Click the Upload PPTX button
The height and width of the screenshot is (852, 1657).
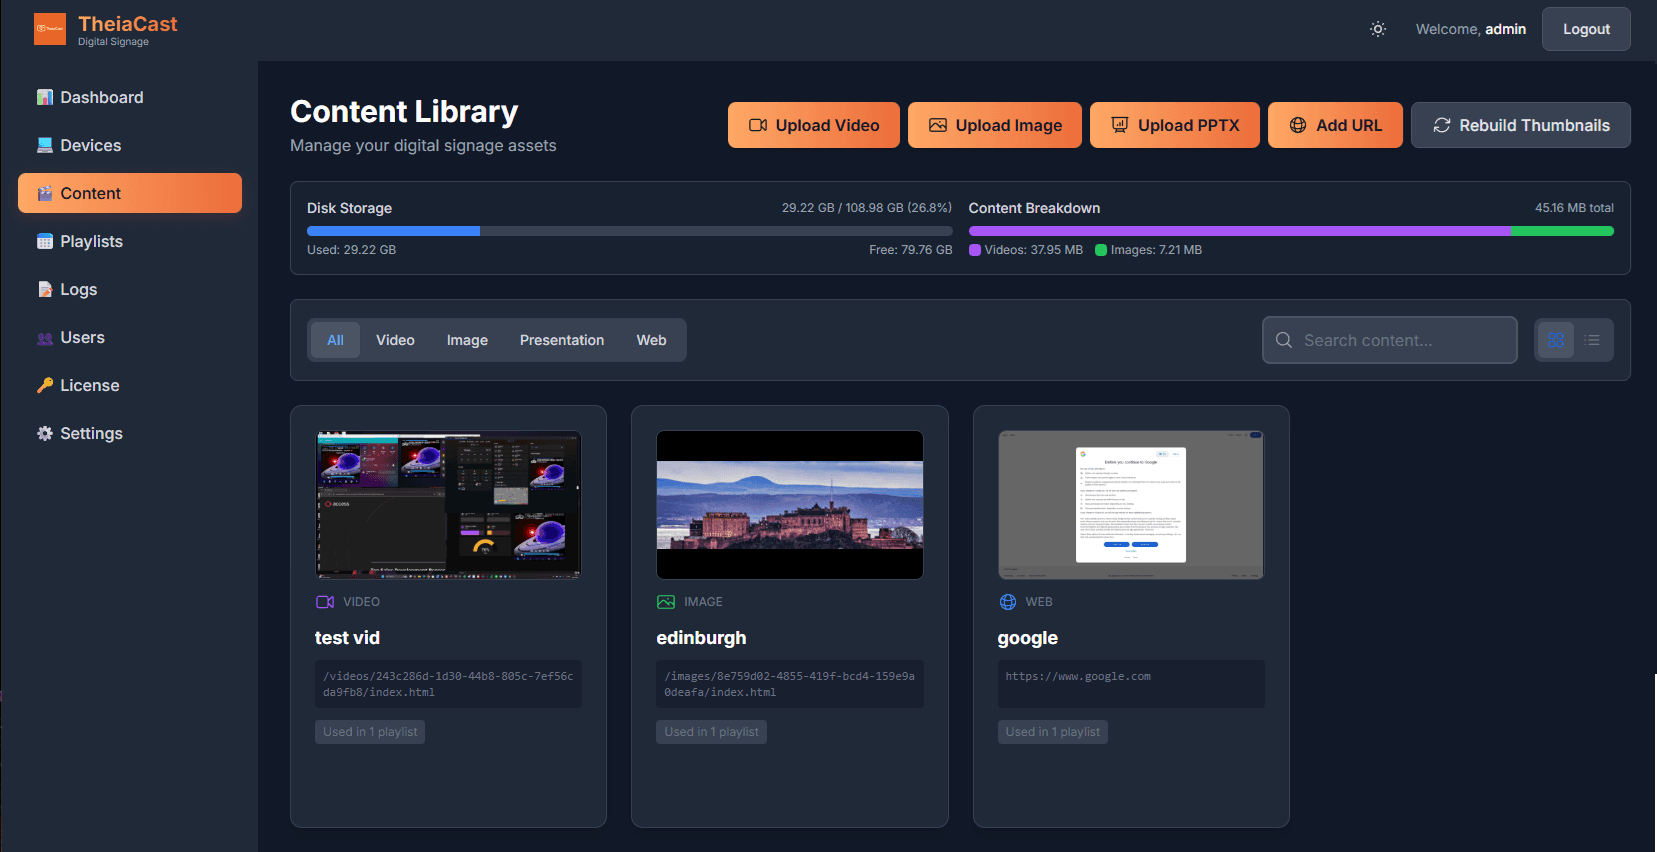1175,125
